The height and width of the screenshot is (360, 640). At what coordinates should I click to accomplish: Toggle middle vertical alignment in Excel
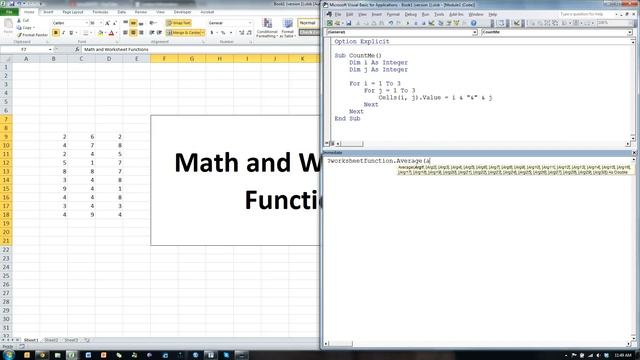(133, 23)
